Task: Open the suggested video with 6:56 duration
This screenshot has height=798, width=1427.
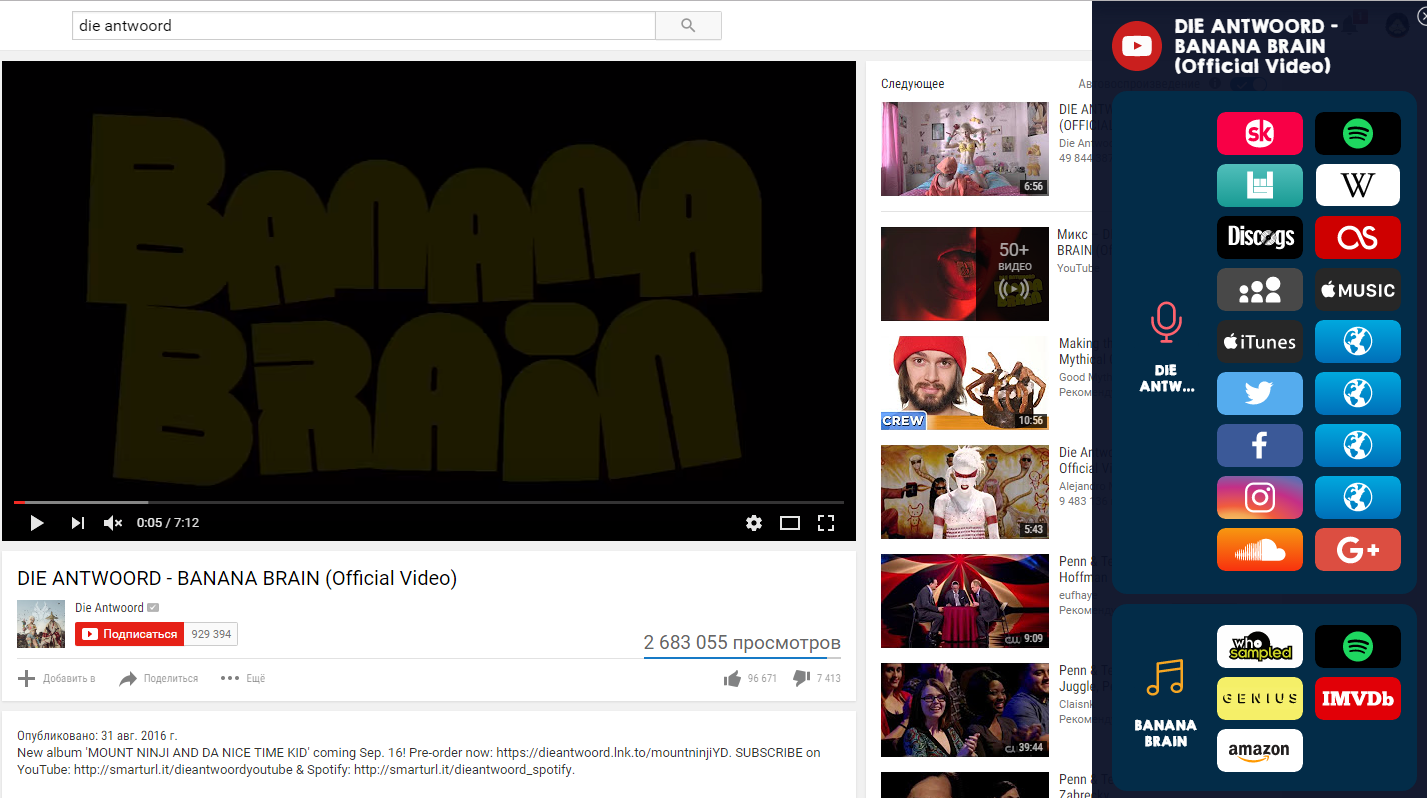Action: pyautogui.click(x=965, y=149)
